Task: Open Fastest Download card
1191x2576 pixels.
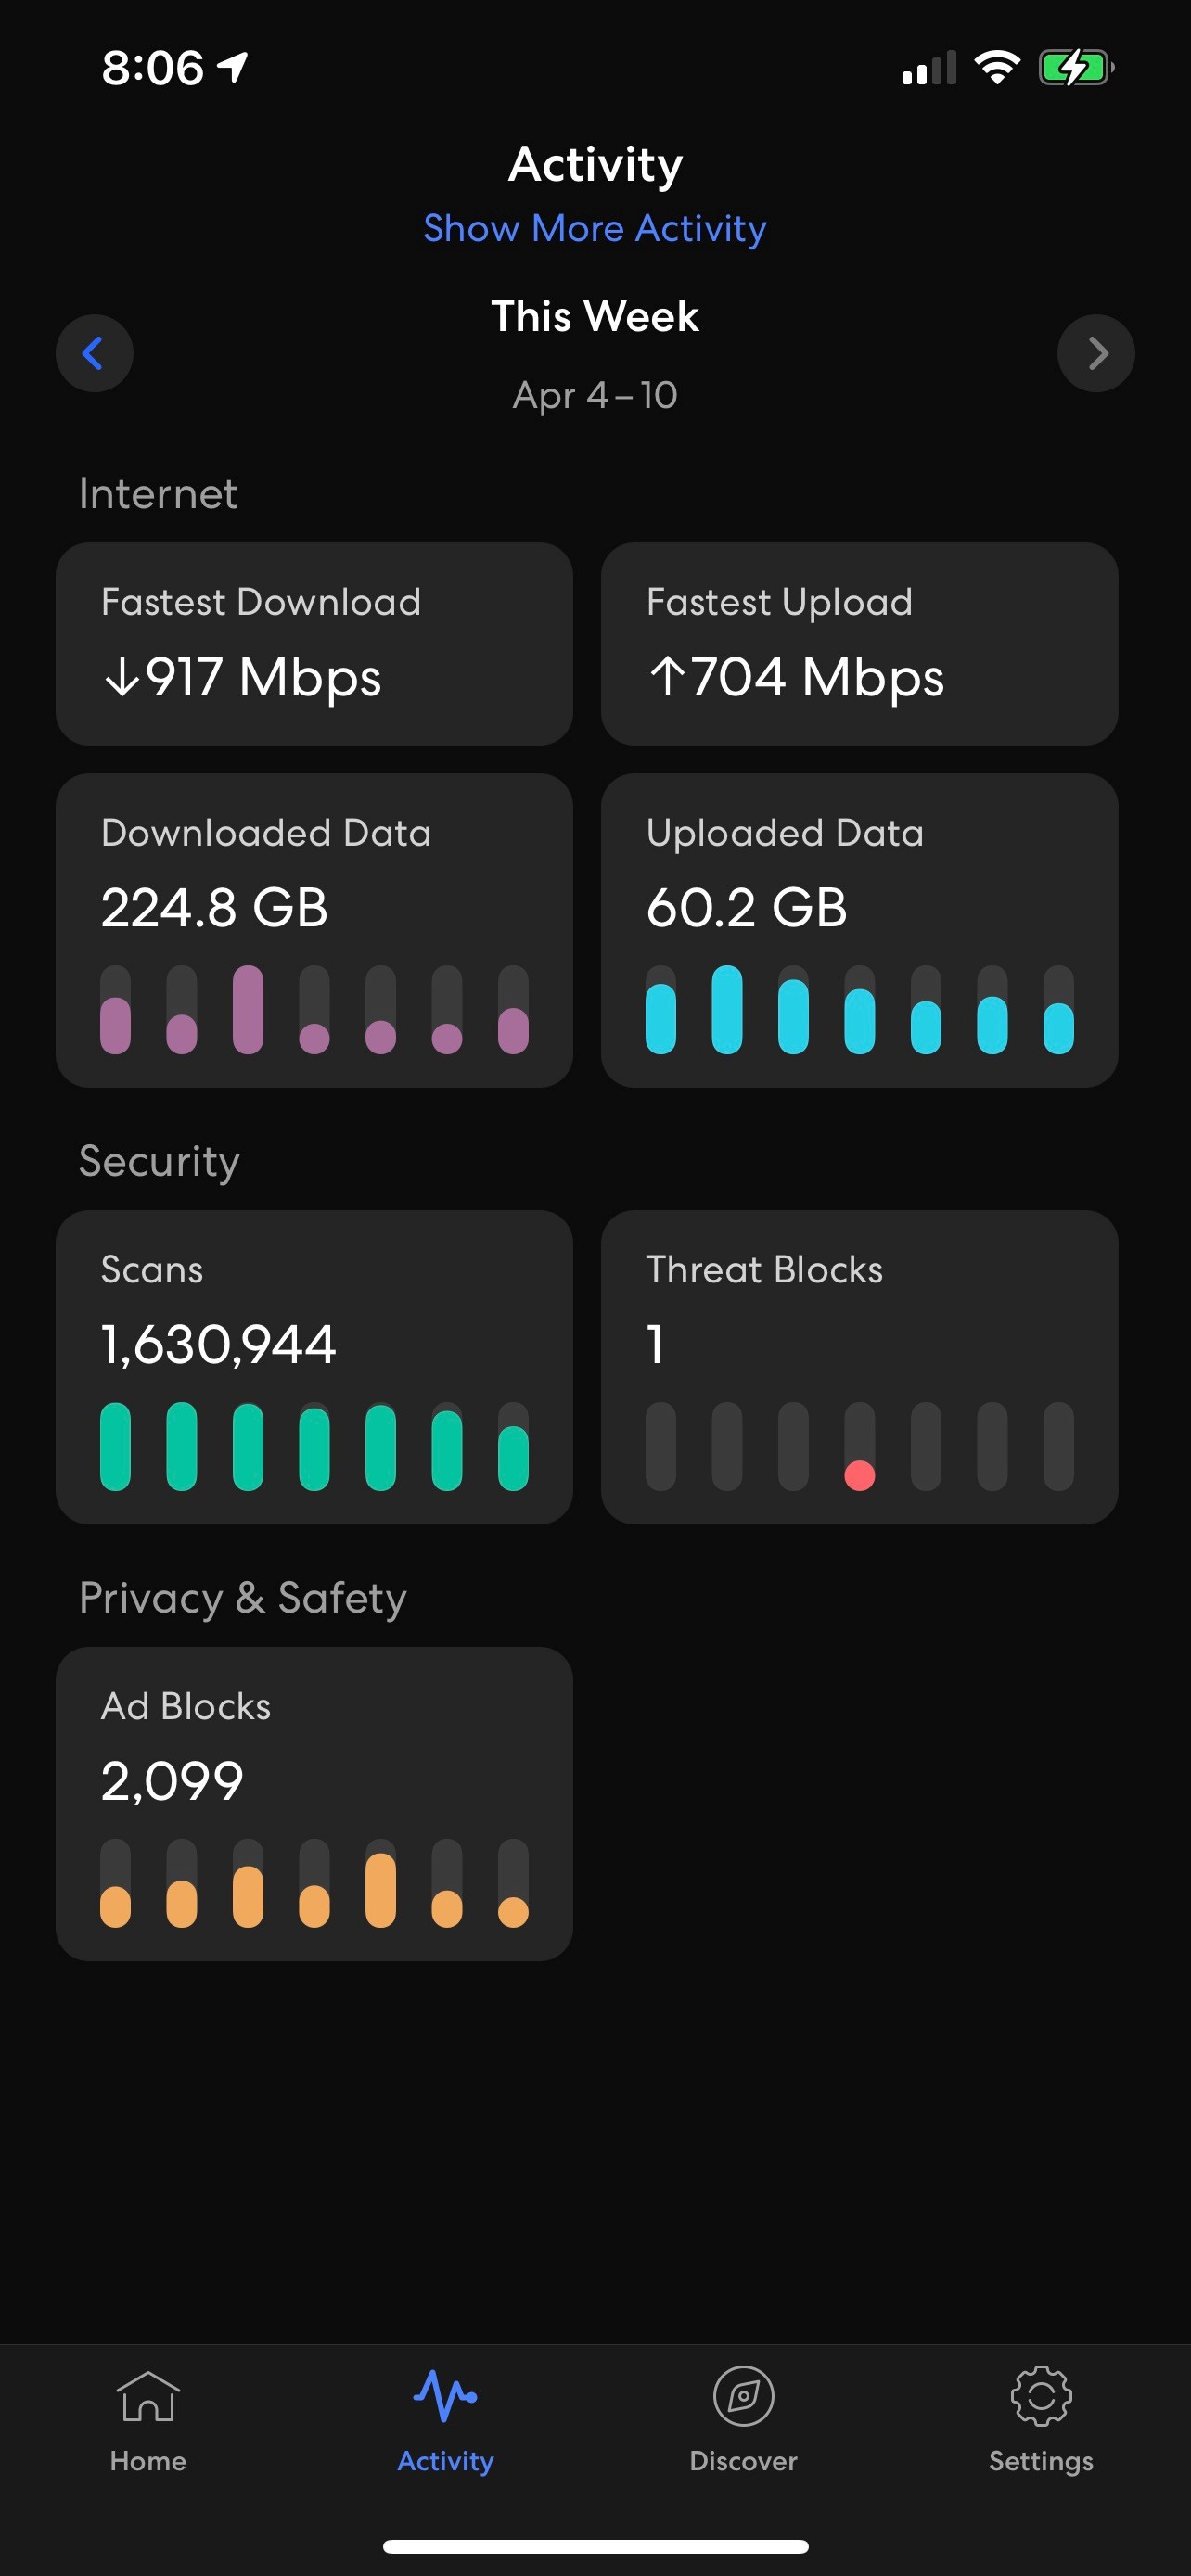Action: (314, 644)
